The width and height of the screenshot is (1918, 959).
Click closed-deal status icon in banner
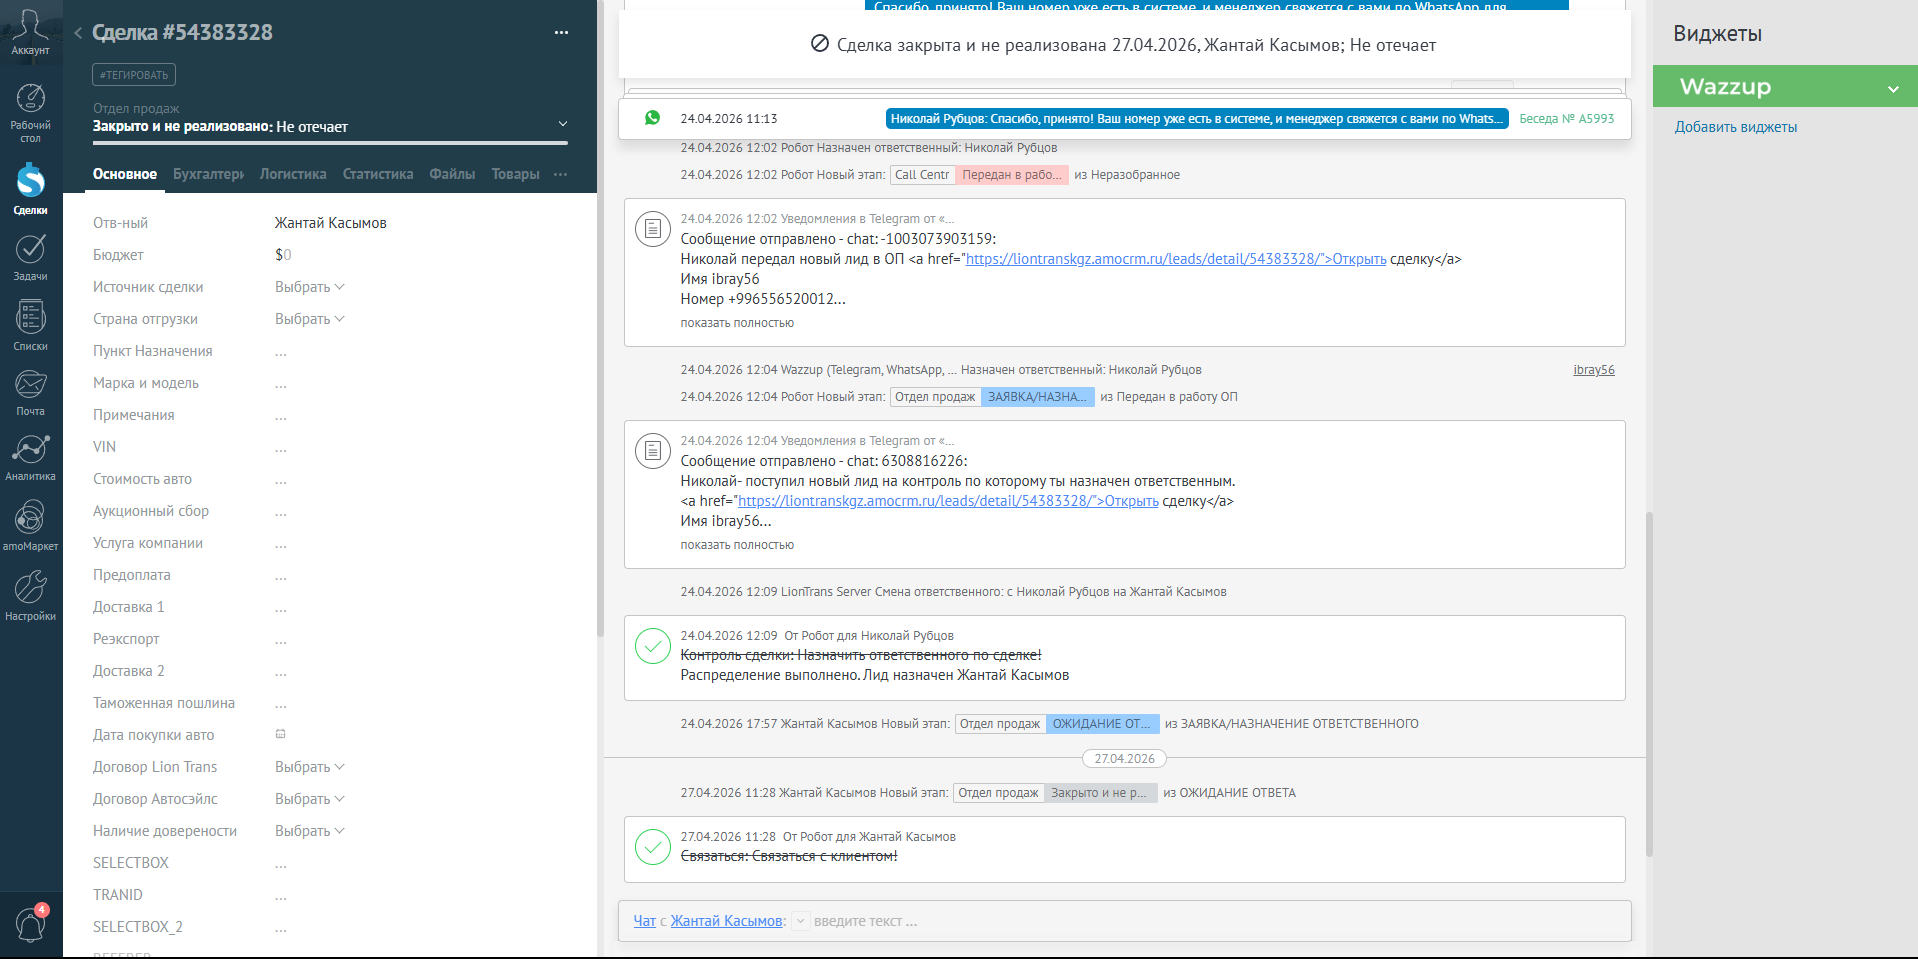click(x=820, y=44)
